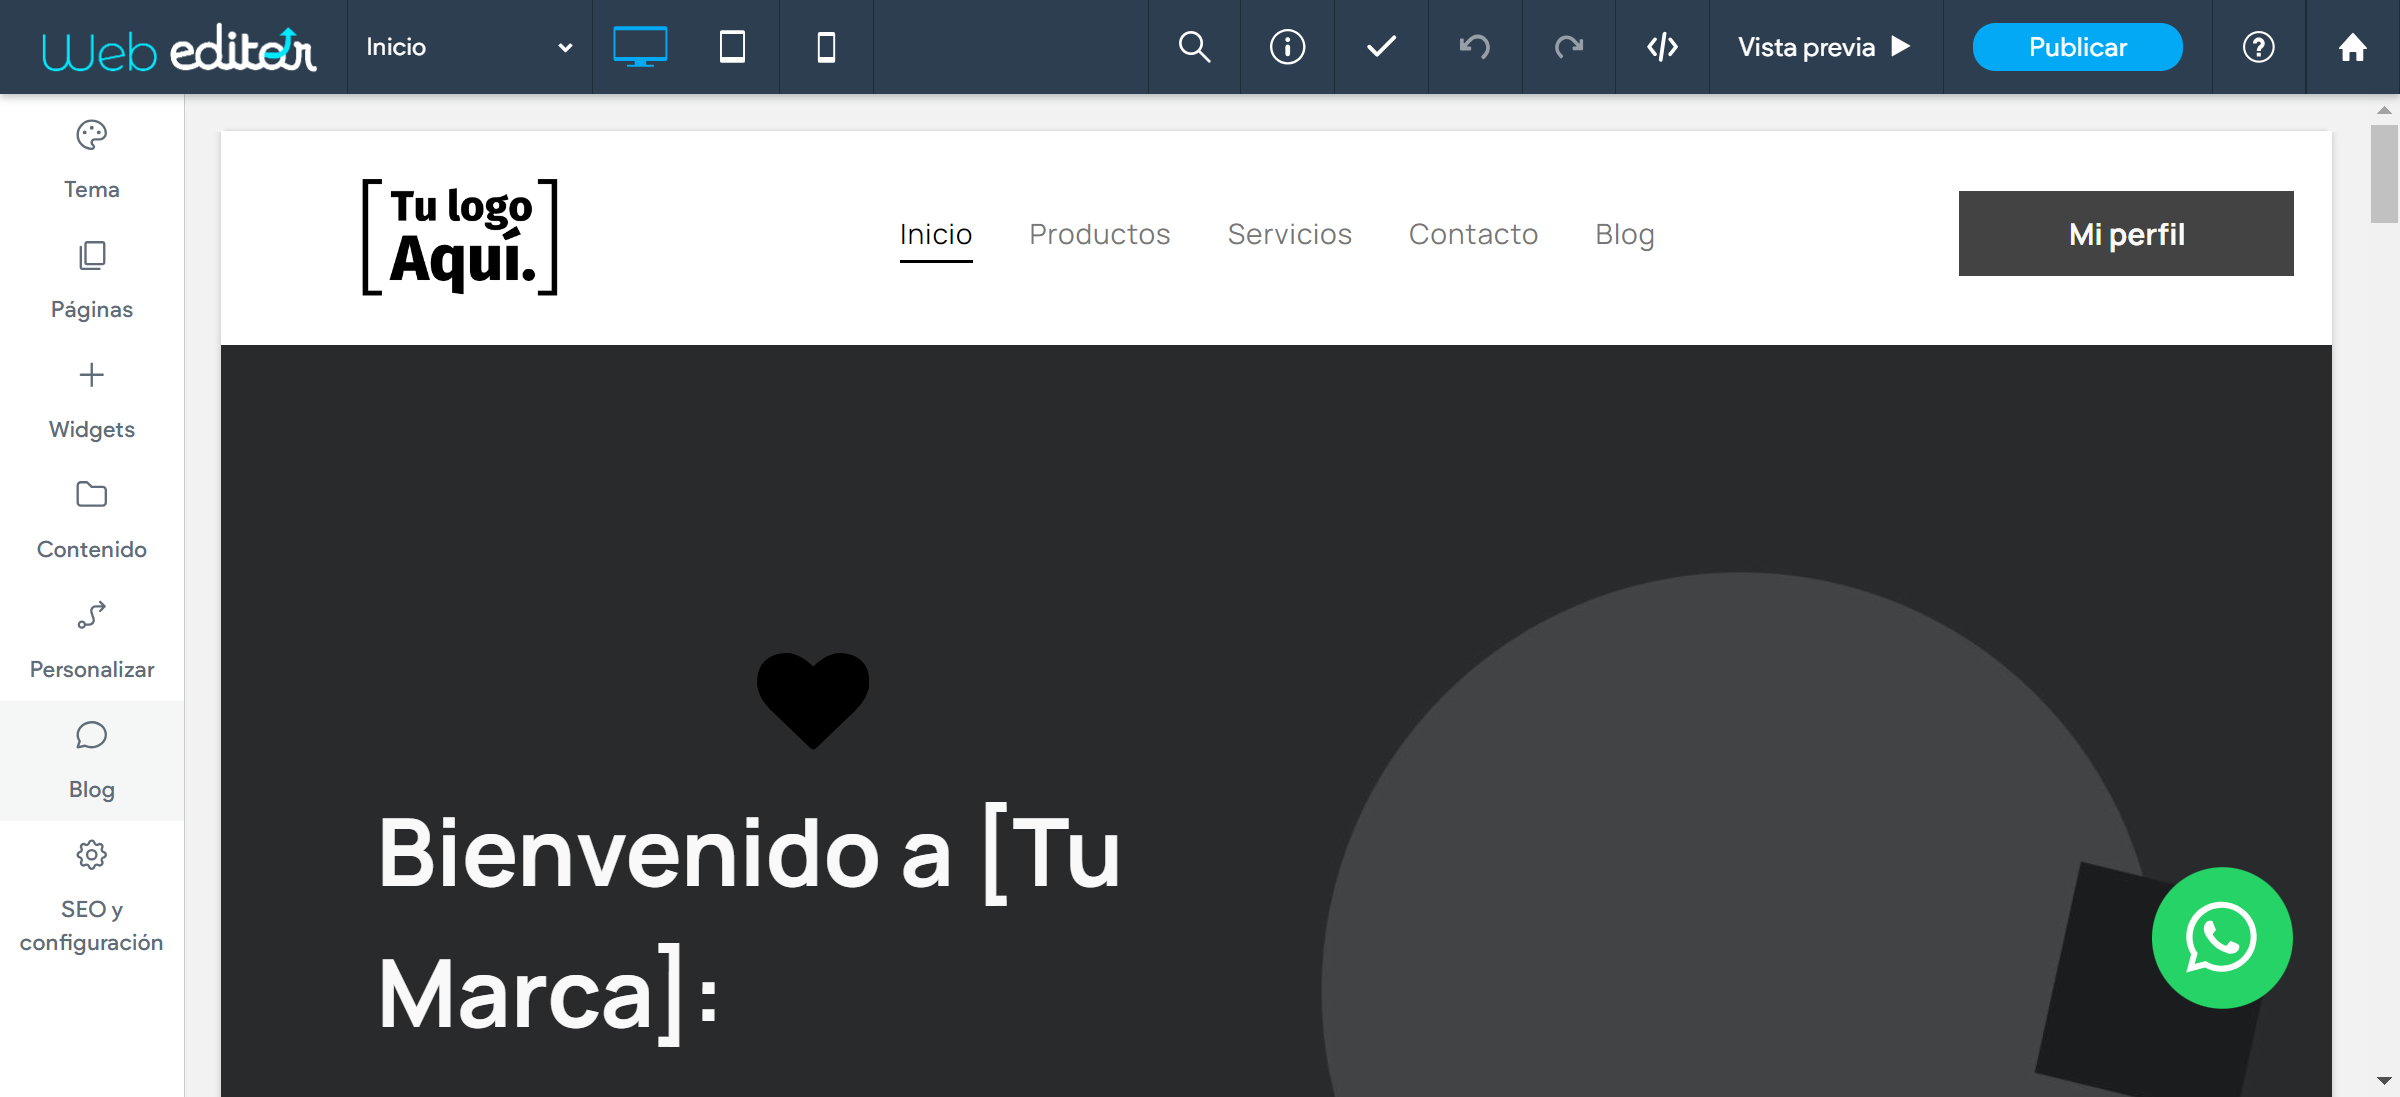
Task: Switch to tablet view
Action: point(733,47)
